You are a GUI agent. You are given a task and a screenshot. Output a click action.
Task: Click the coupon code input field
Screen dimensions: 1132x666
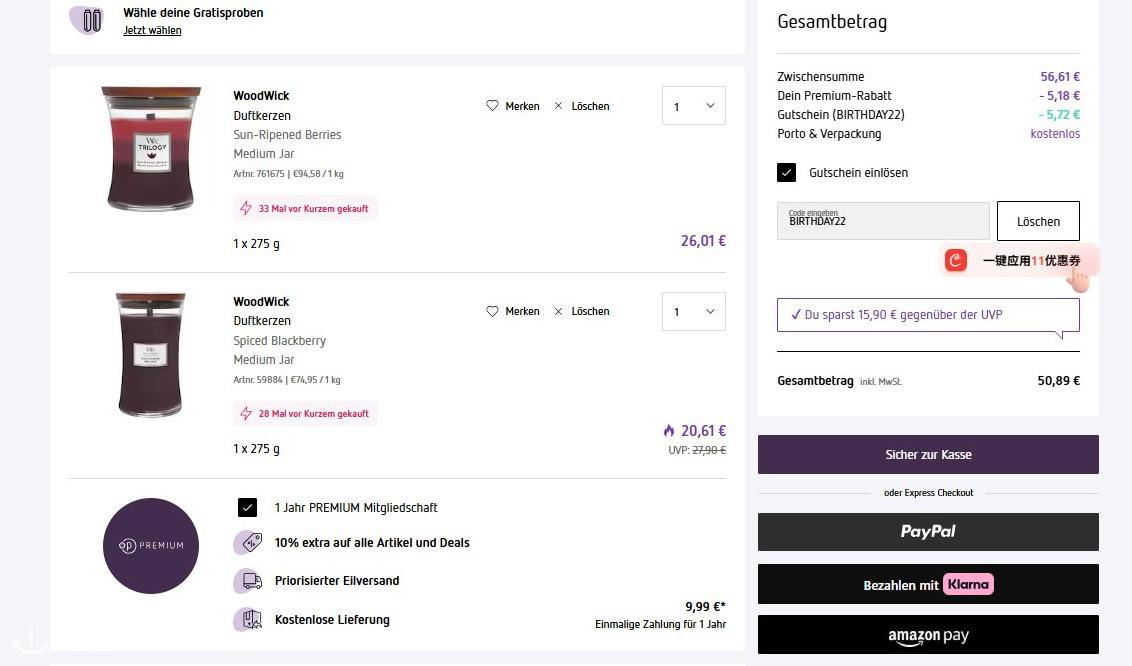(882, 221)
